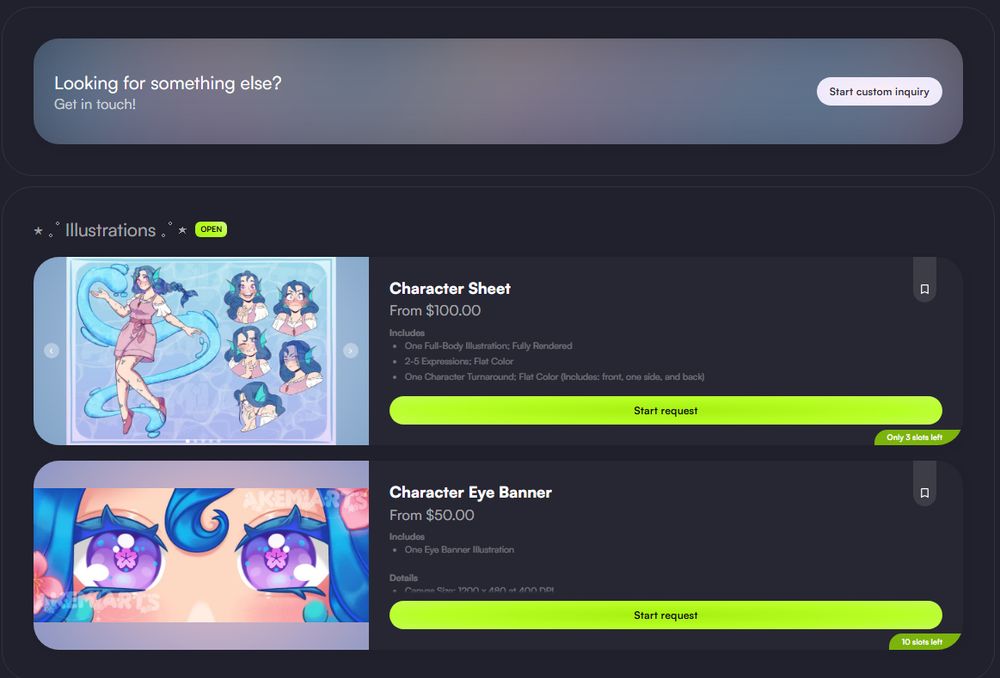Start request for Character Eye Banner
The height and width of the screenshot is (678, 1000).
click(665, 615)
